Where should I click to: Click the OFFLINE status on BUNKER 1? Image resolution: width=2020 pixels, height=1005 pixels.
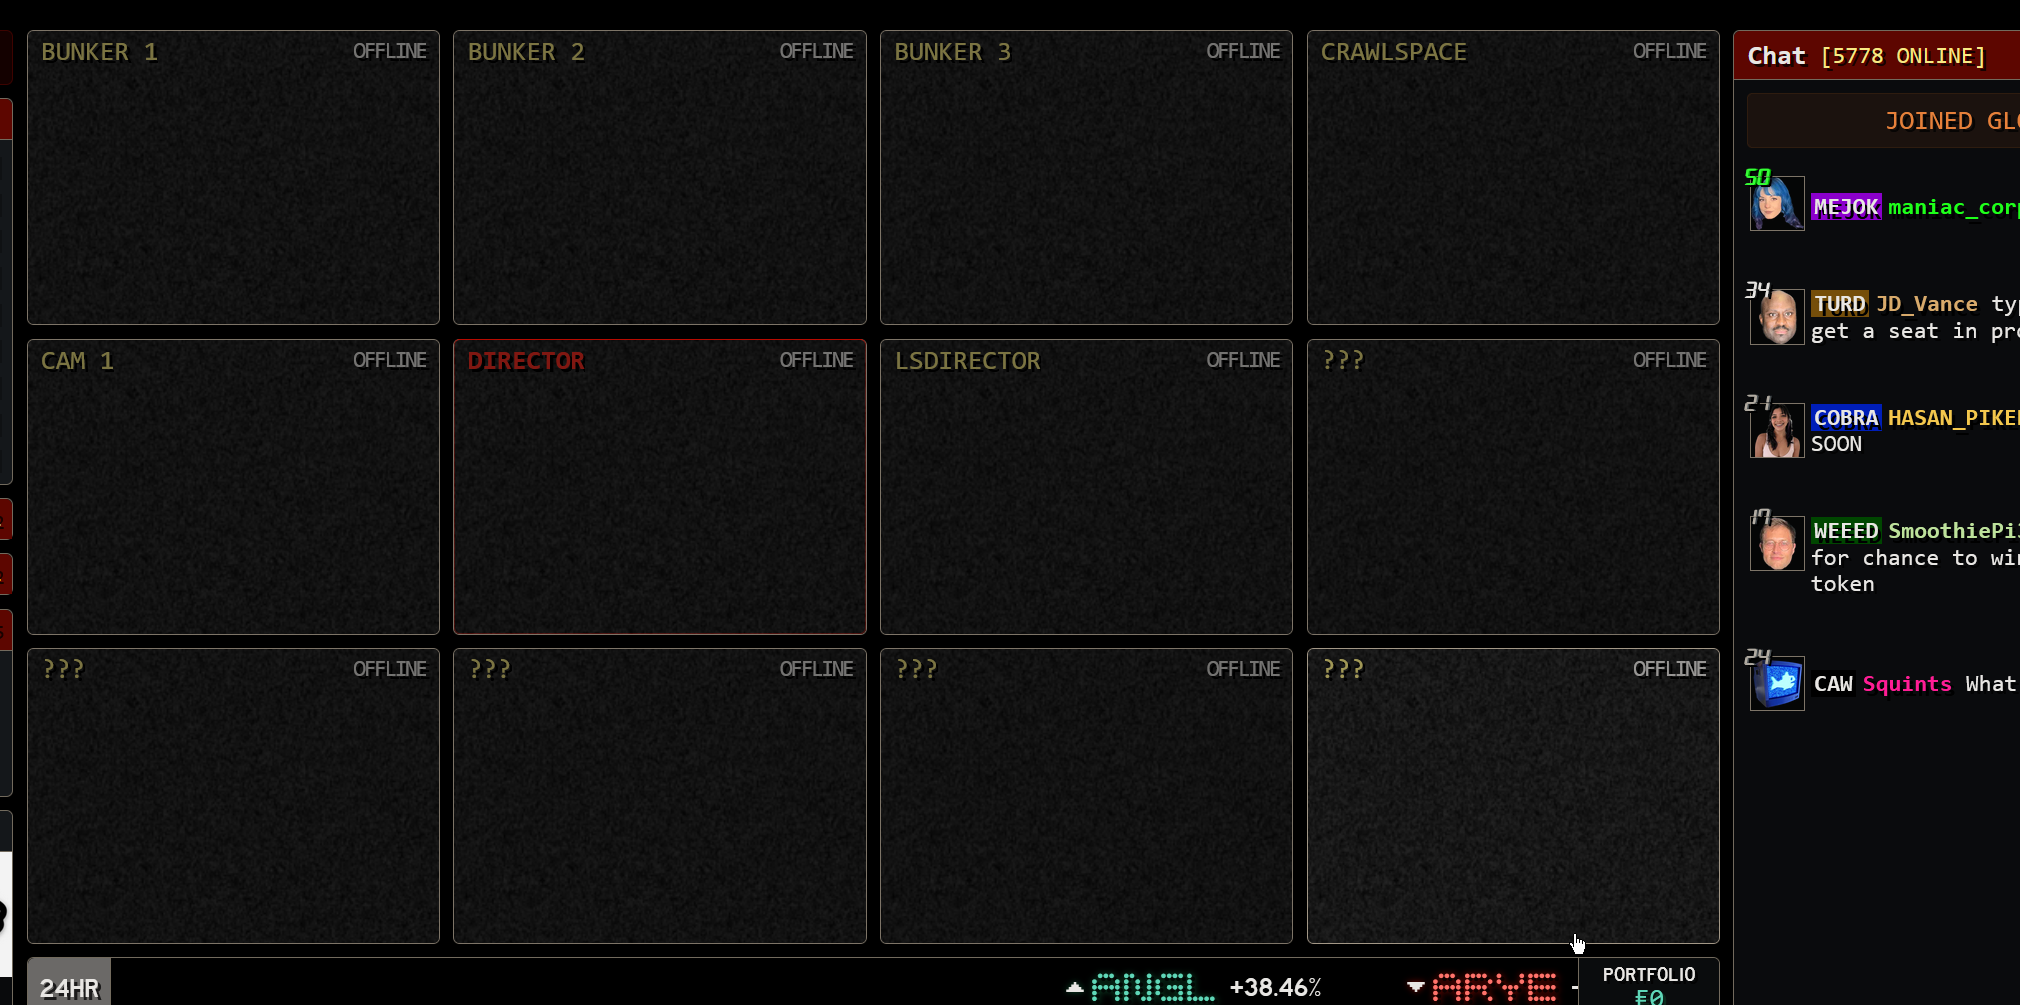point(390,51)
